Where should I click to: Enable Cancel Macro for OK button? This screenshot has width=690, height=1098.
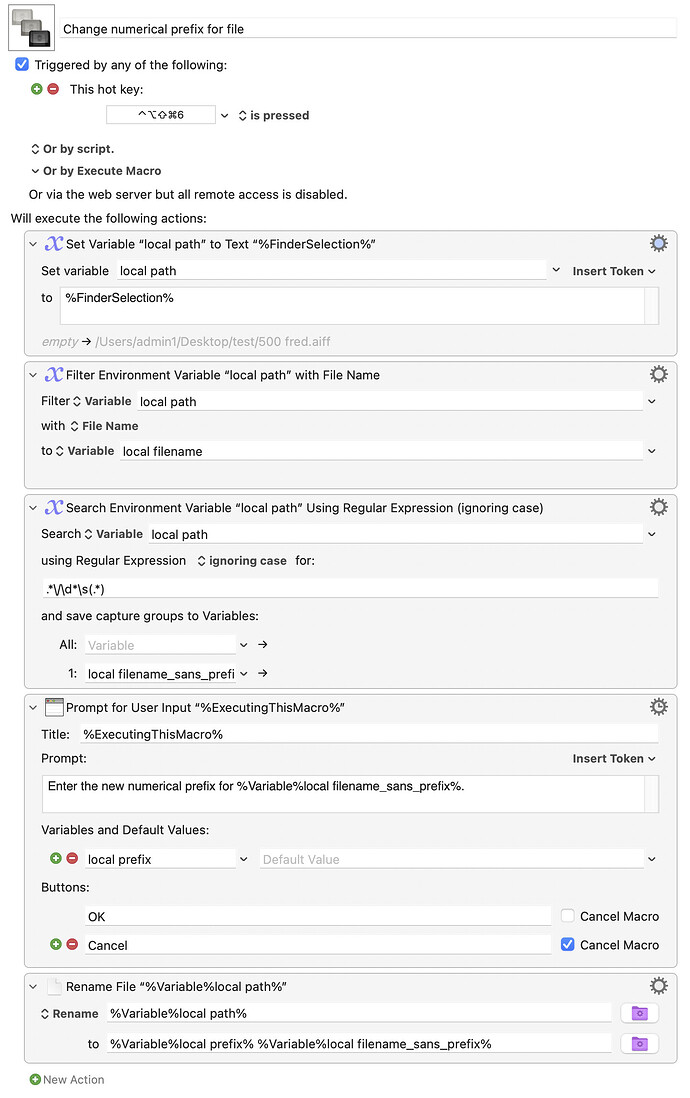(568, 916)
